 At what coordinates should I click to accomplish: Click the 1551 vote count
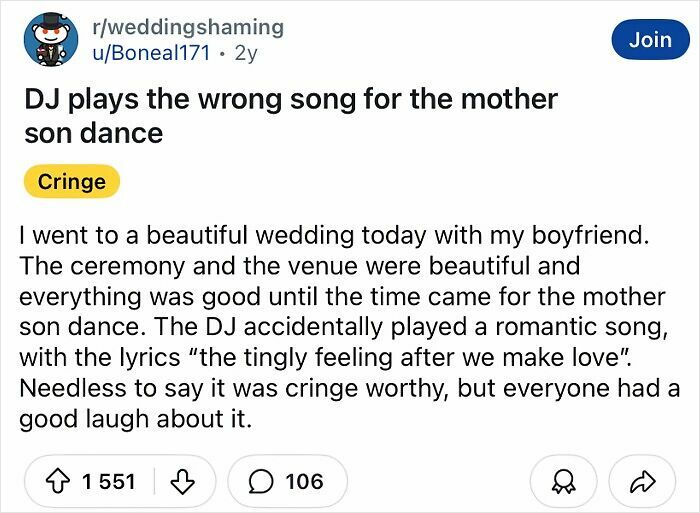108,481
